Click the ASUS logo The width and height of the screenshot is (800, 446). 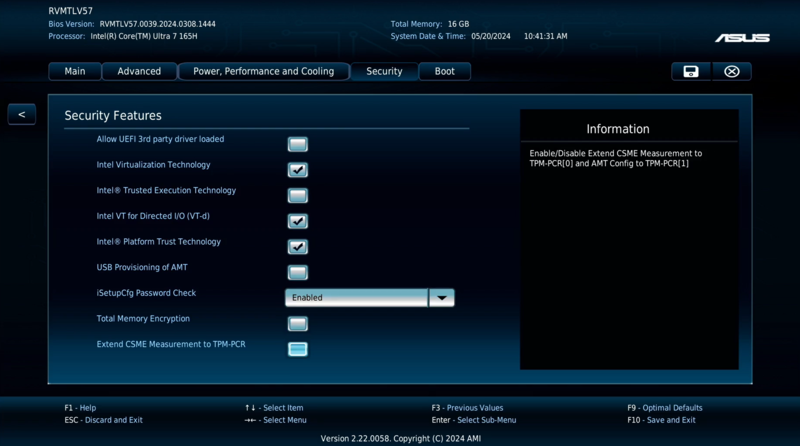[x=742, y=38]
